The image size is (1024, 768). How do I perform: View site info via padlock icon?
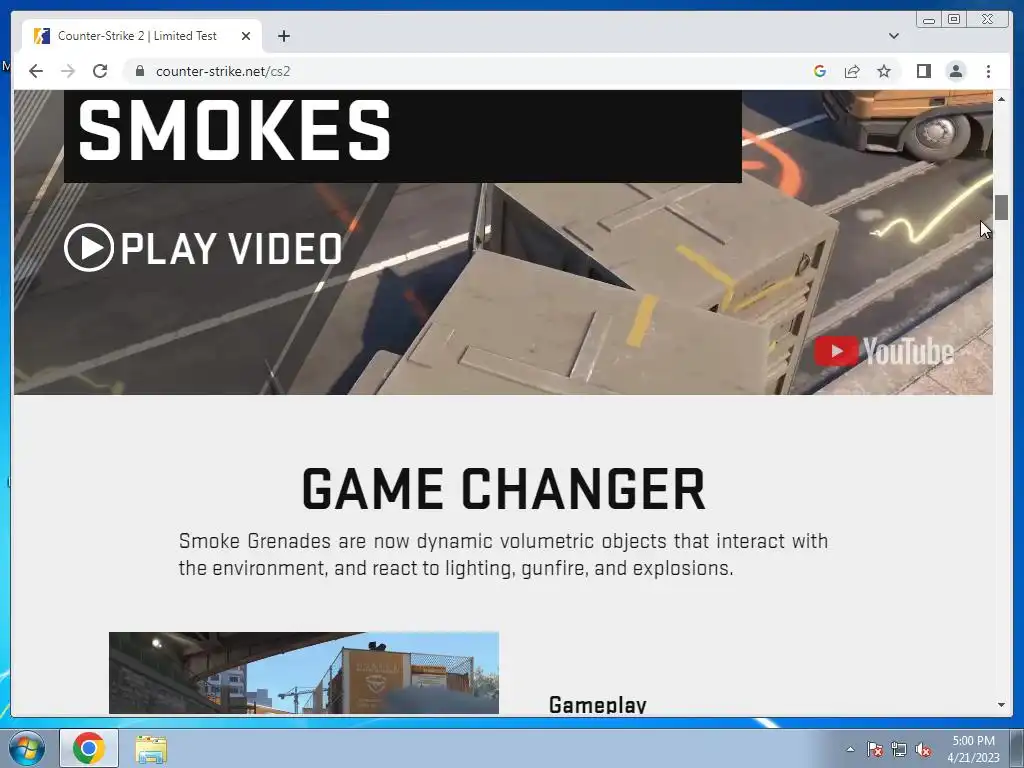pos(140,71)
